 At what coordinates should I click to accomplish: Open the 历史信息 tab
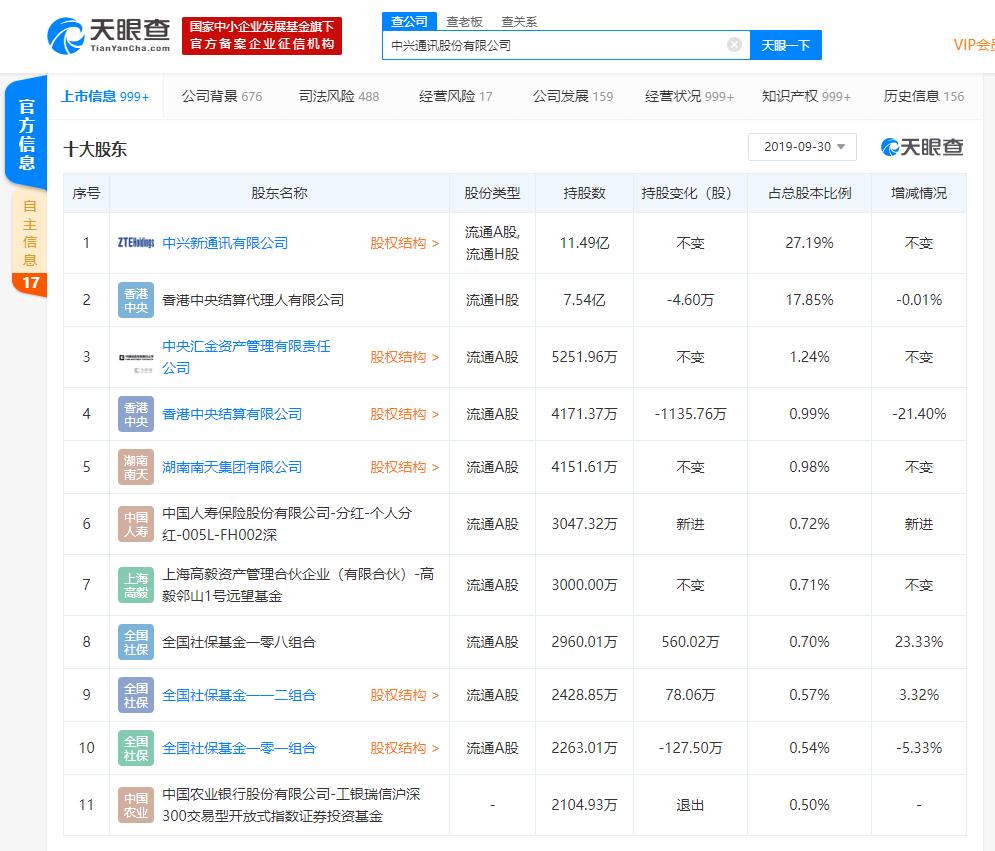(924, 96)
